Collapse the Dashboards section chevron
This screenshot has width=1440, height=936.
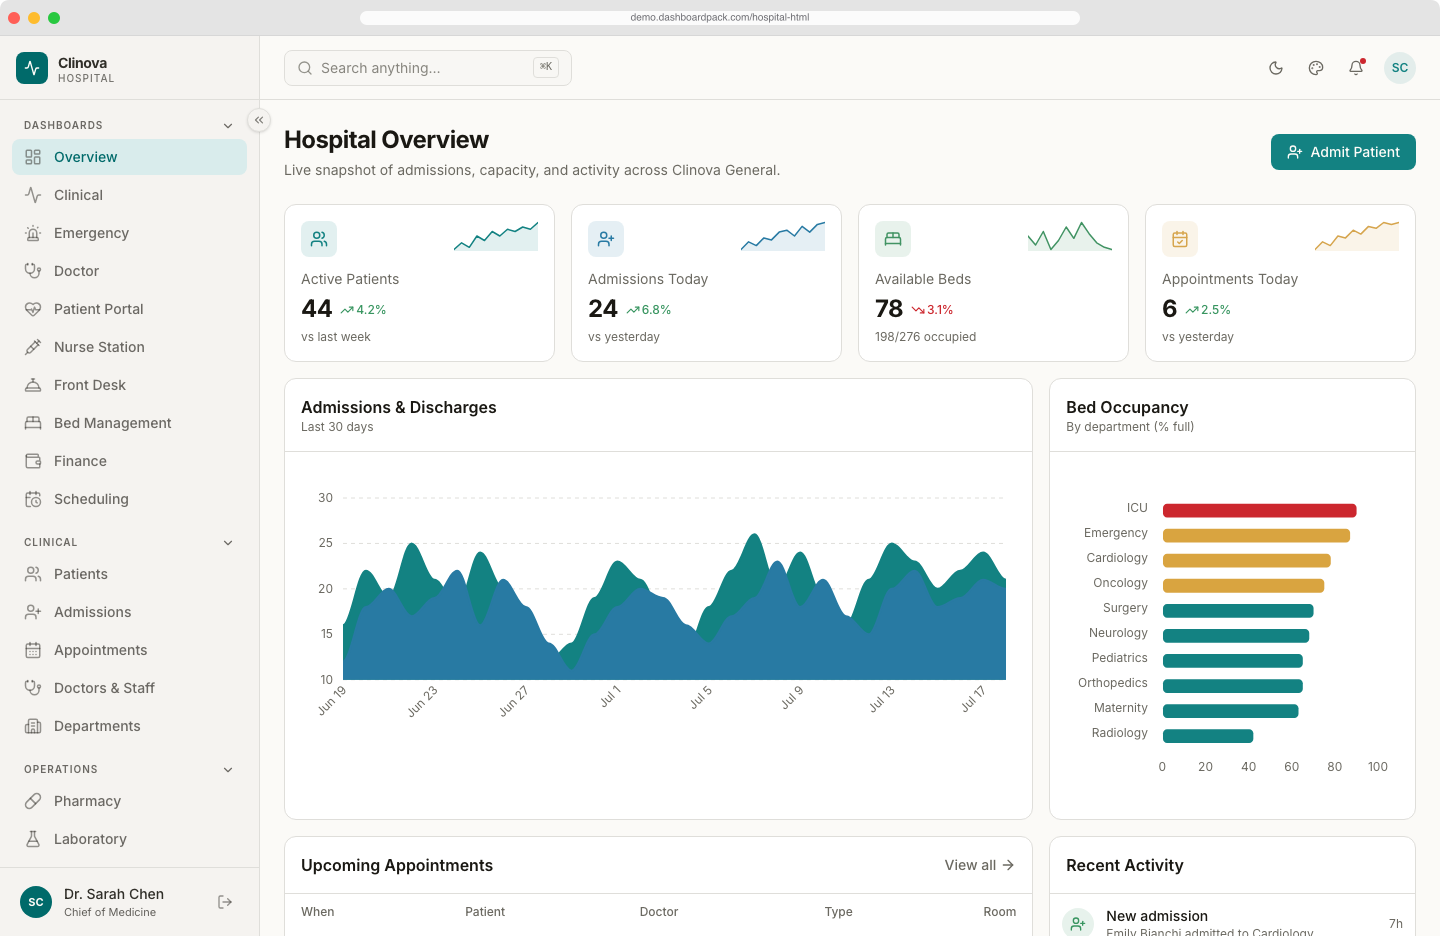pos(228,126)
